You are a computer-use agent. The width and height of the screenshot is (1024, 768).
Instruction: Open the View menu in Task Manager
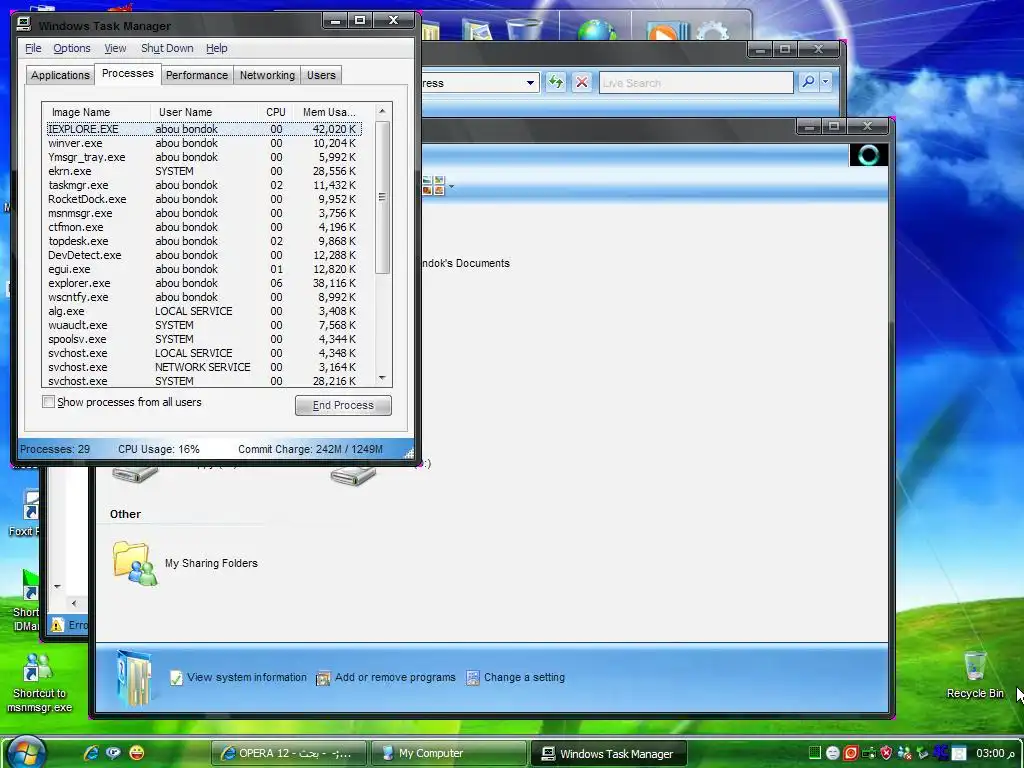115,48
